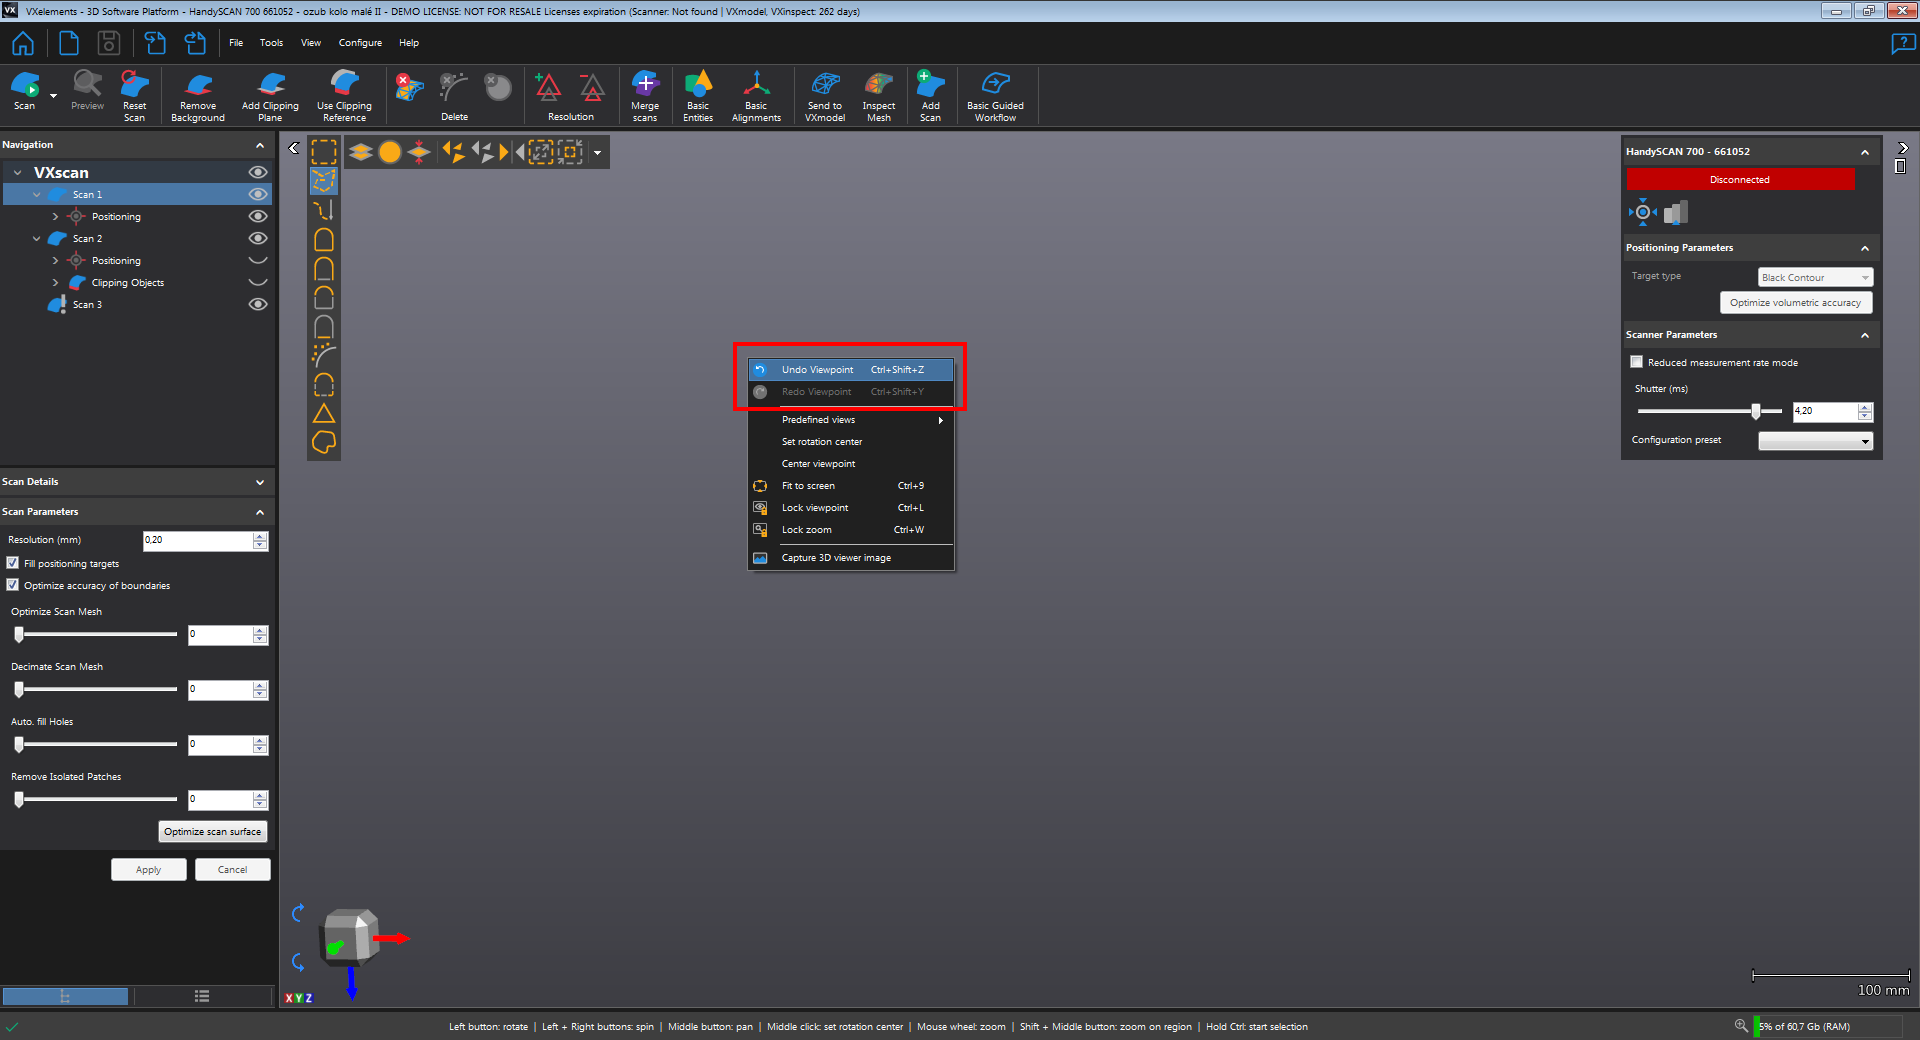The height and width of the screenshot is (1040, 1920).
Task: Collapse the Scan 2 tree node
Action: click(37, 239)
